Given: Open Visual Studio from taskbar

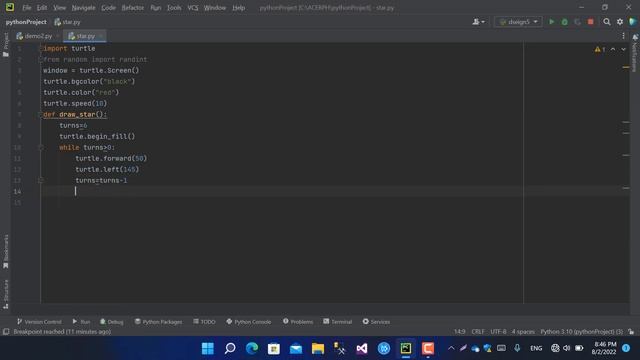Looking at the screenshot, I should coord(362,348).
